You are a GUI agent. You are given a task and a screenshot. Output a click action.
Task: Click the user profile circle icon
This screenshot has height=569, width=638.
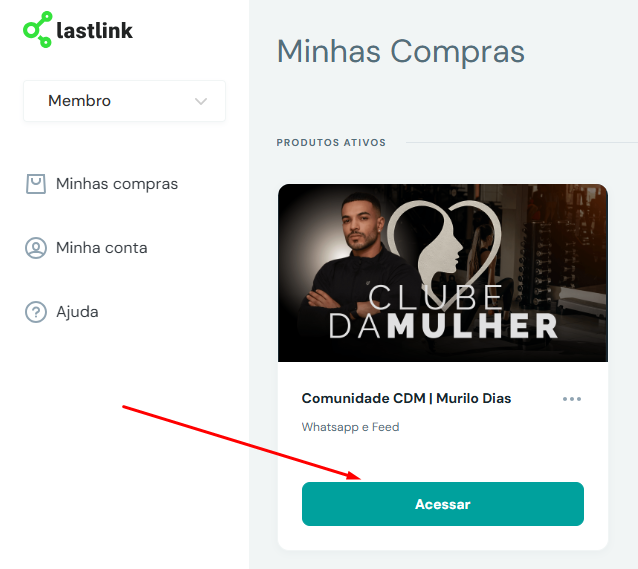(36, 248)
